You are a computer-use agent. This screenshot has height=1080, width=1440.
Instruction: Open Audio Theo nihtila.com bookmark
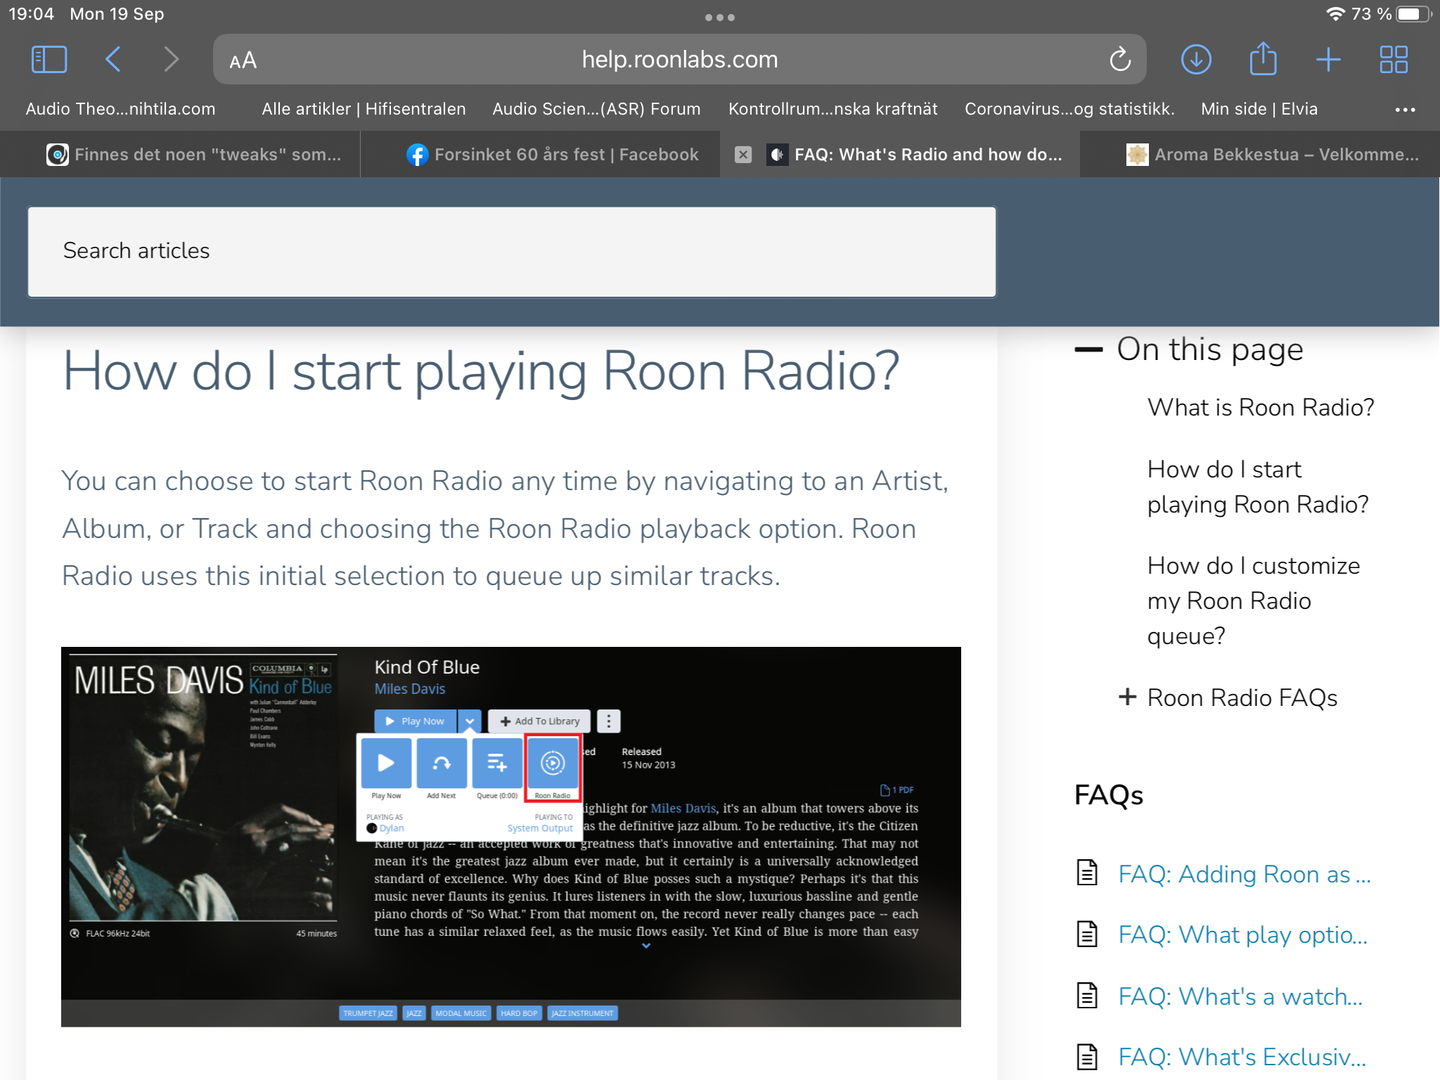121,109
